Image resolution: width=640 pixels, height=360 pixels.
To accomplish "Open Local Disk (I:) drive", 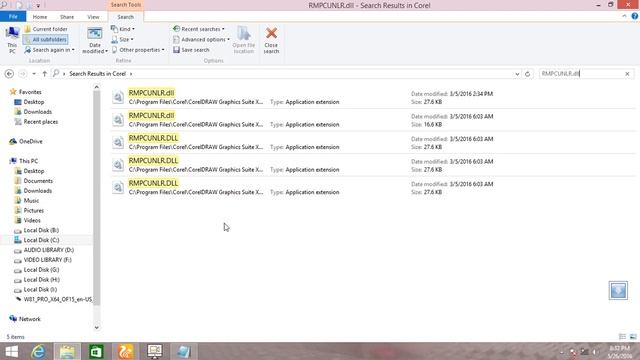I will click(40, 289).
